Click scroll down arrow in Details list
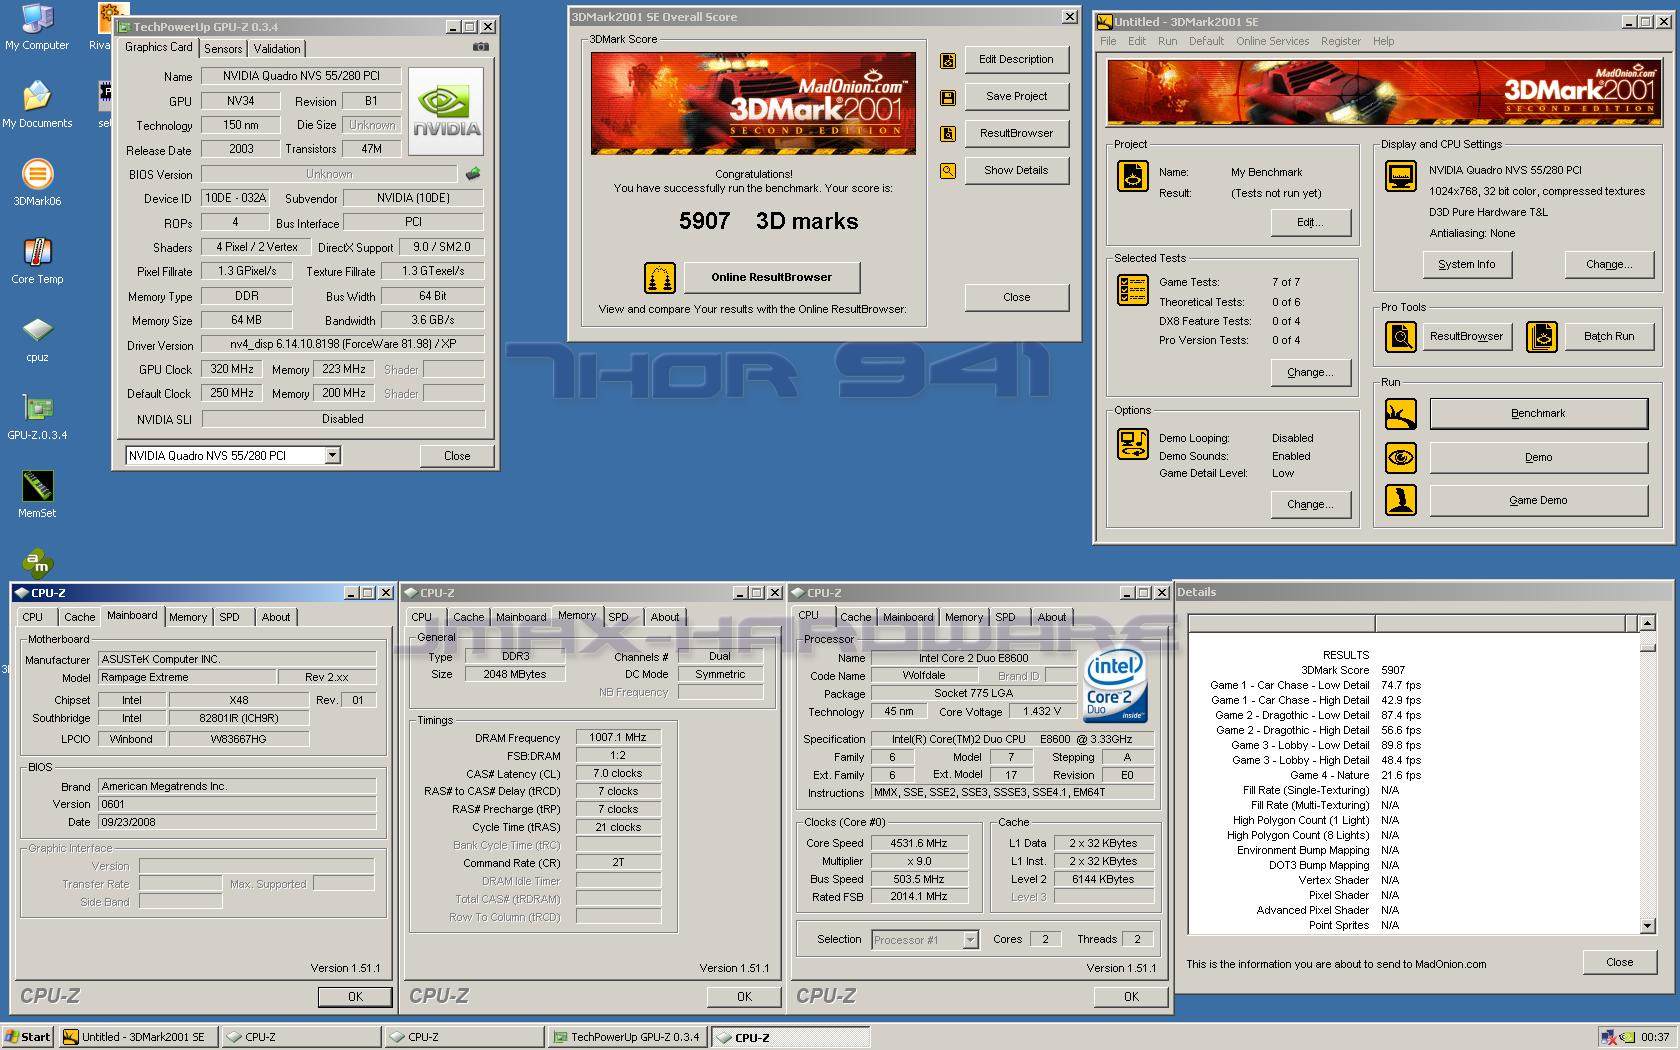Screen dimensions: 1680x1050 (x=1647, y=926)
